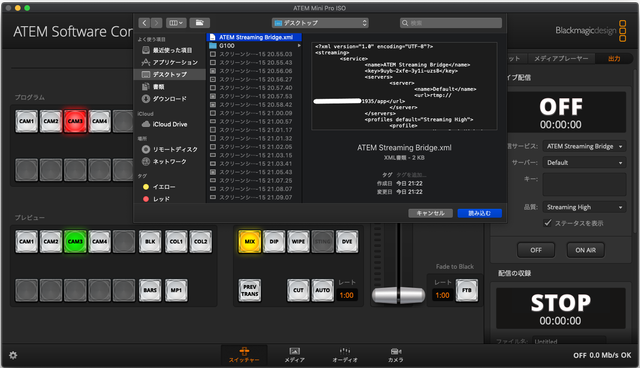Select preview COL1 source
The width and height of the screenshot is (640, 368).
(x=176, y=242)
